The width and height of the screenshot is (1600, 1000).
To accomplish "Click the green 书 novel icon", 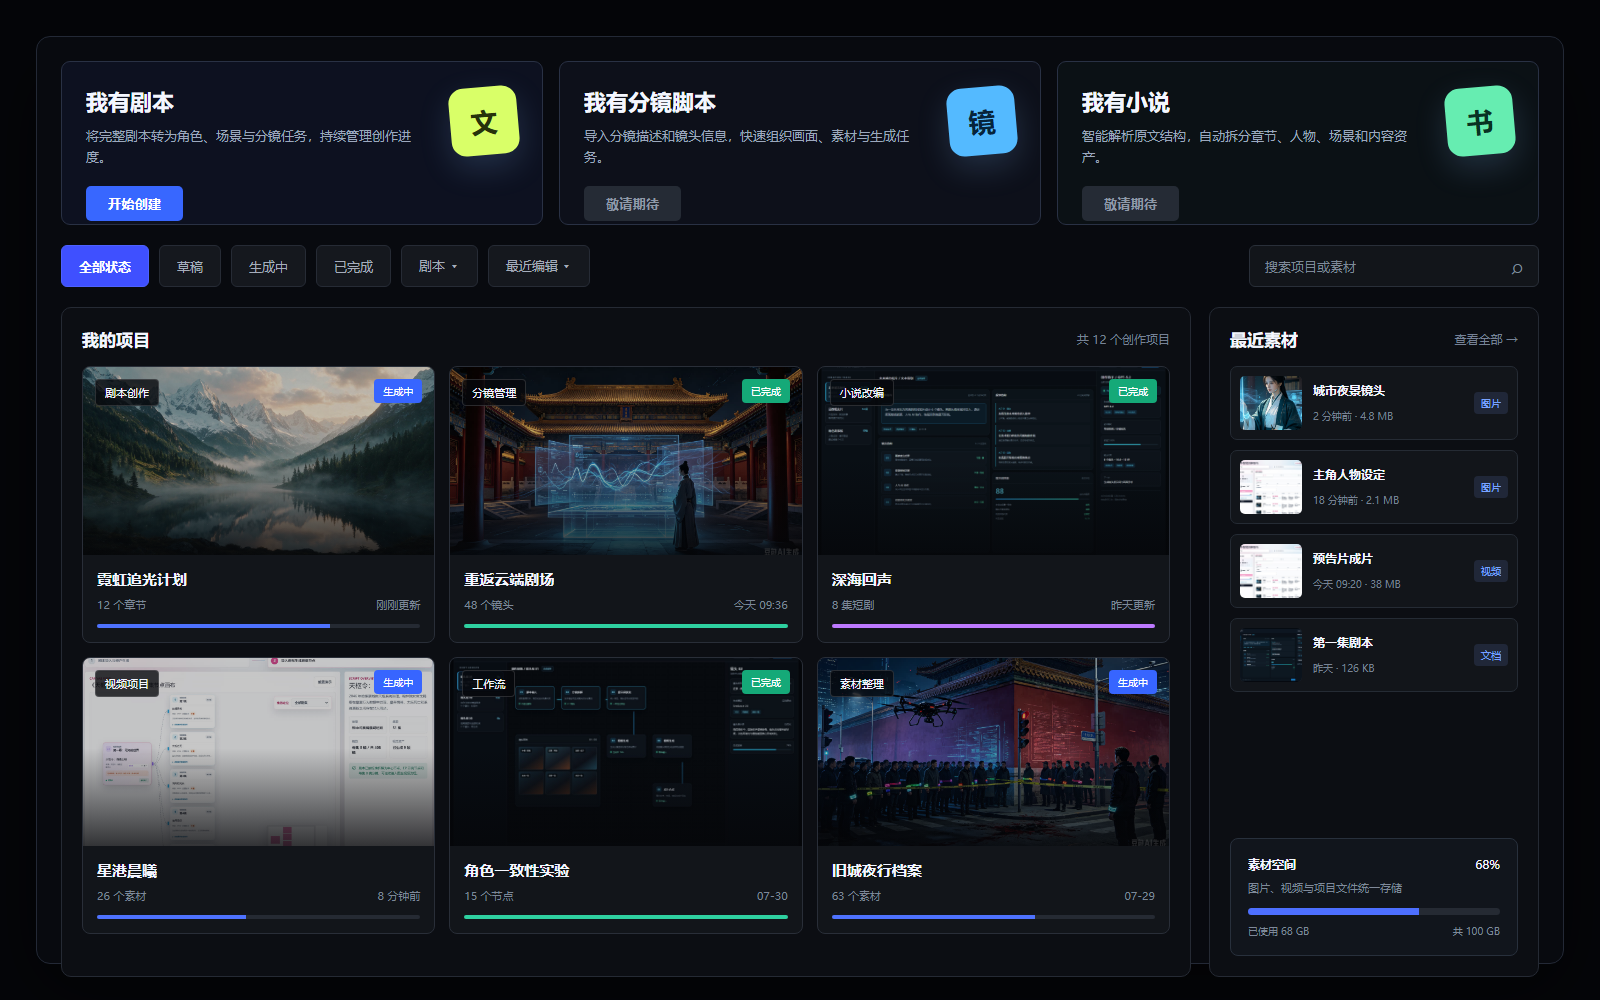I will pos(1480,121).
